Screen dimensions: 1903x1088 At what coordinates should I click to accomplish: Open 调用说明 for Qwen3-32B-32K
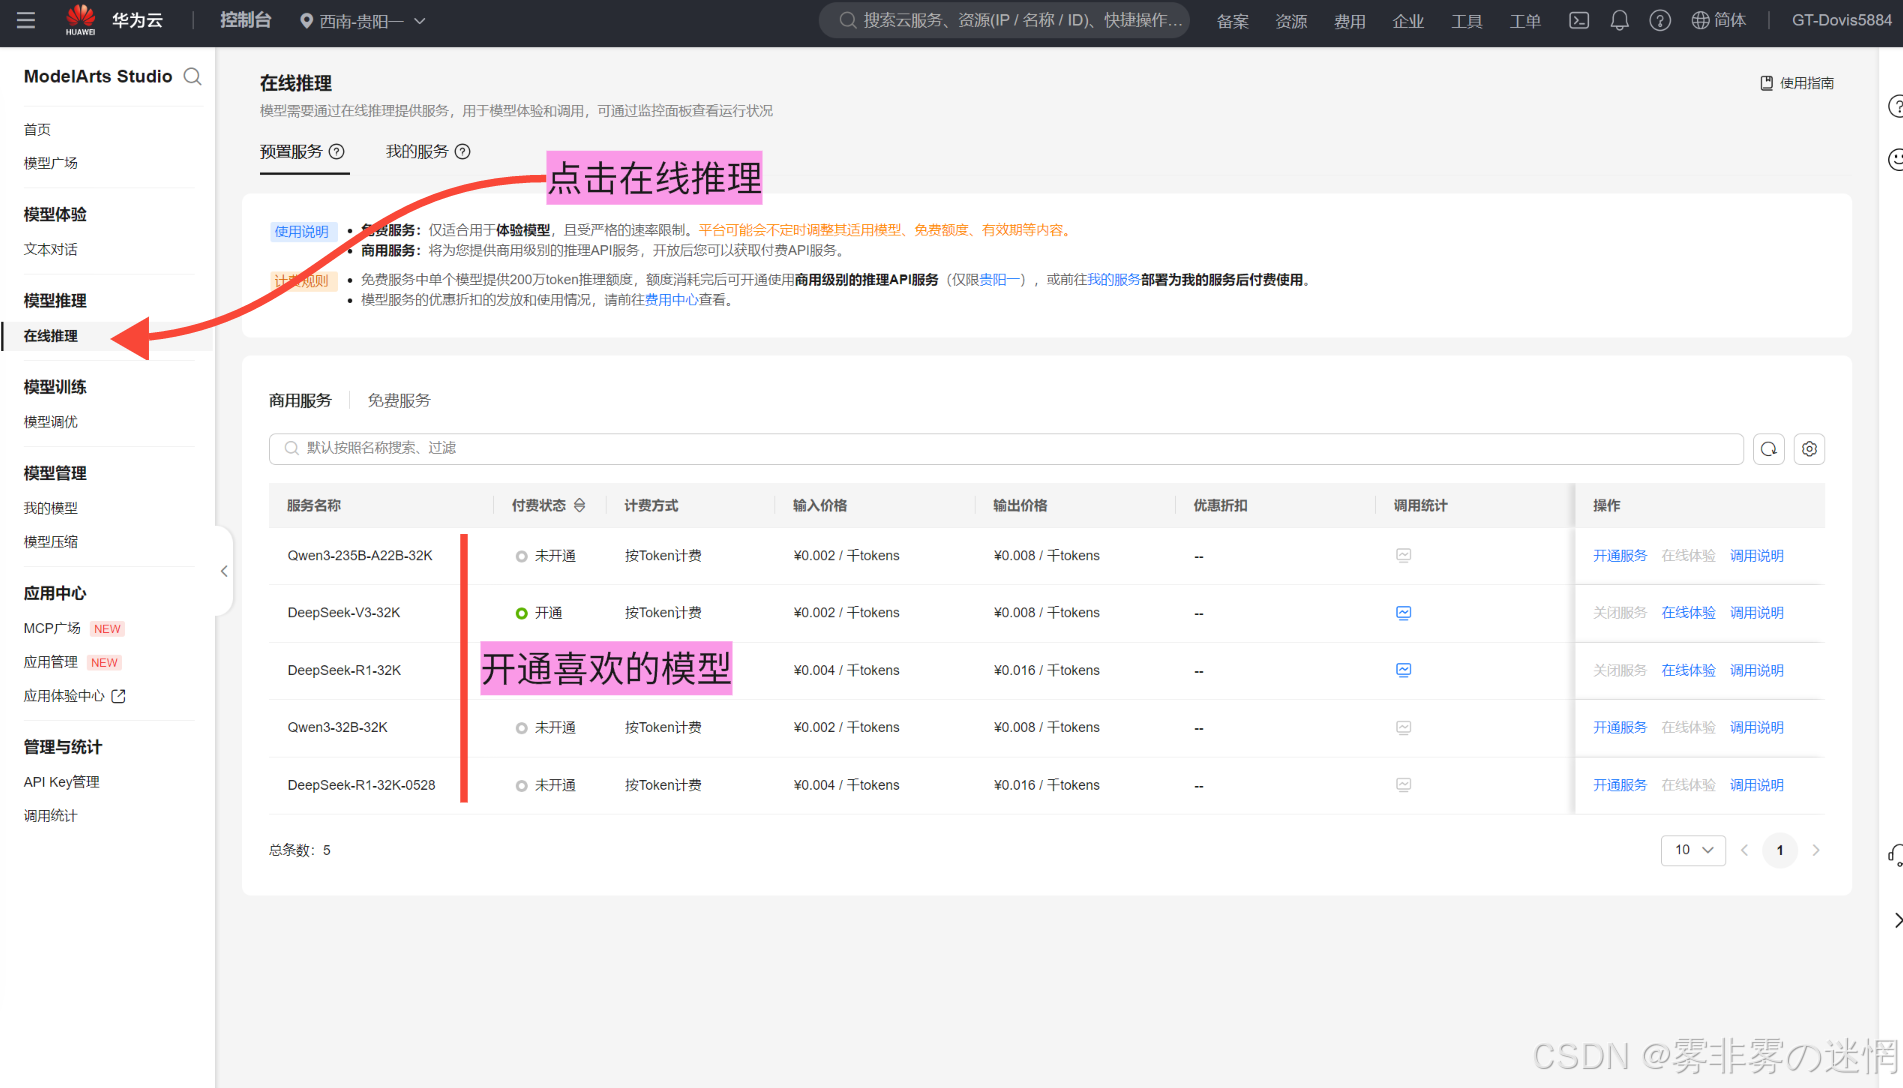point(1757,727)
